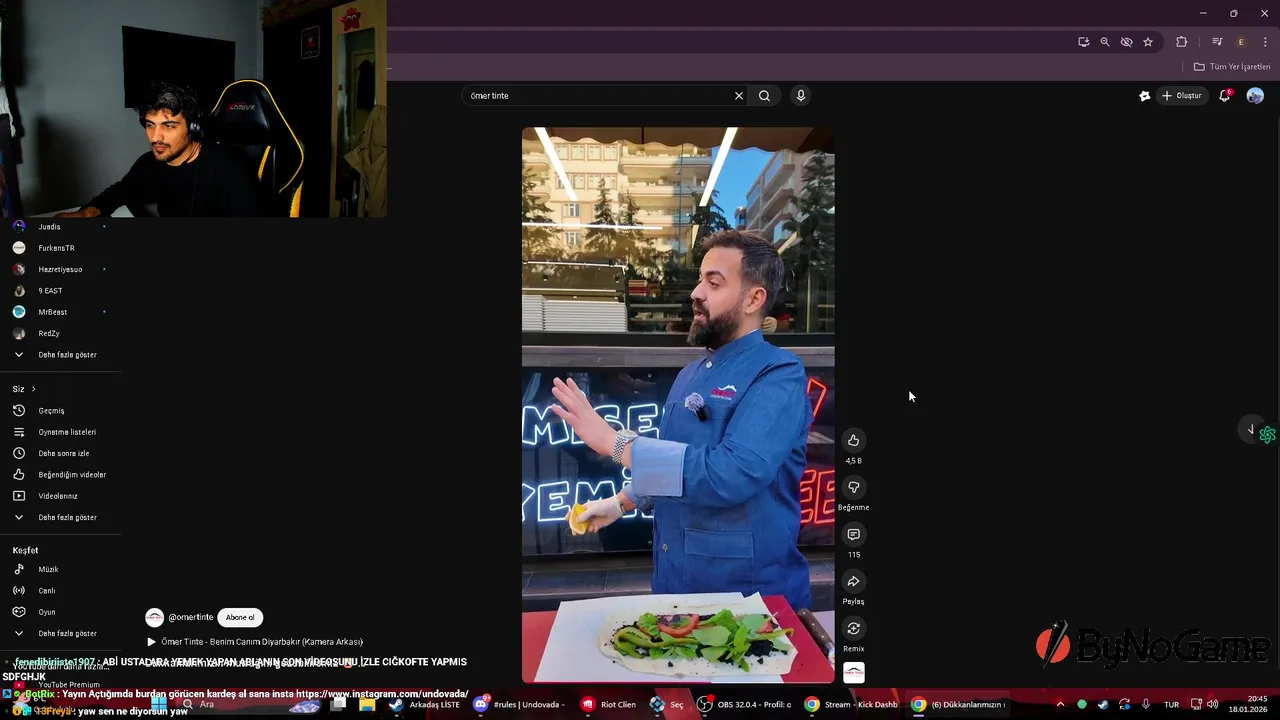This screenshot has height=720, width=1280.
Task: Open the volume control in system tray
Action: (x=1212, y=704)
